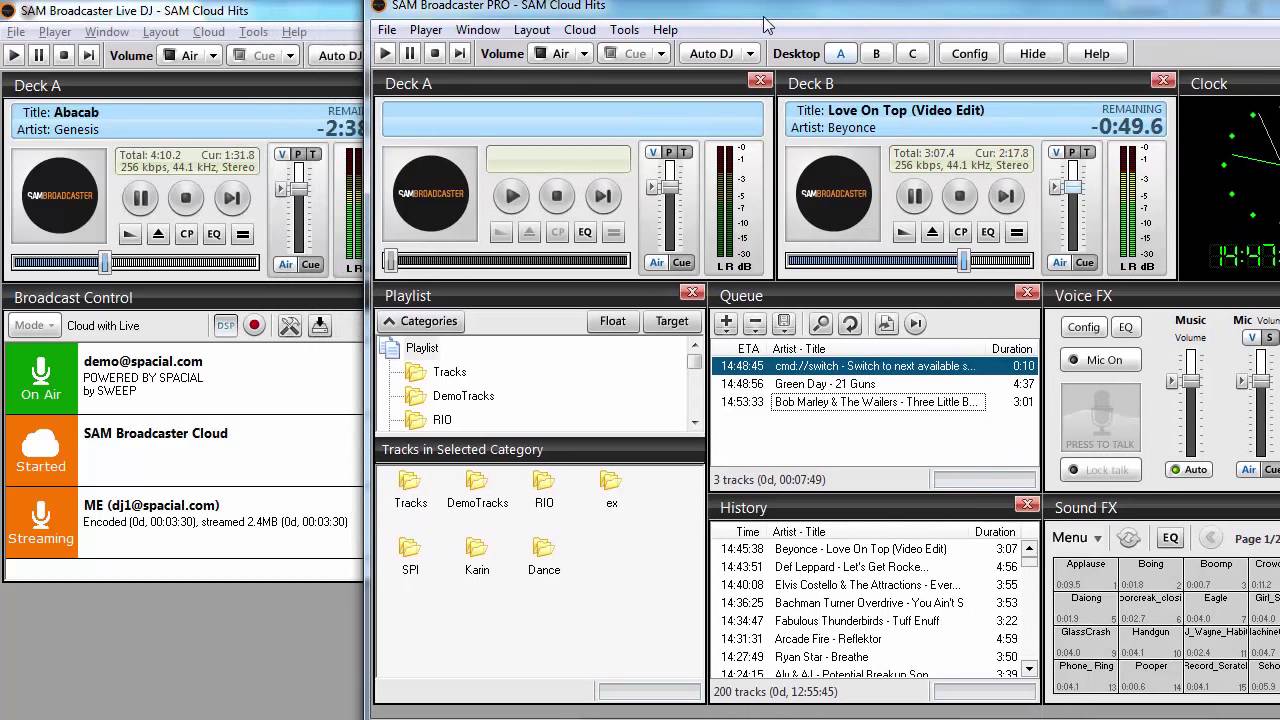Toggle Auto in Voice FX

pos(1188,469)
